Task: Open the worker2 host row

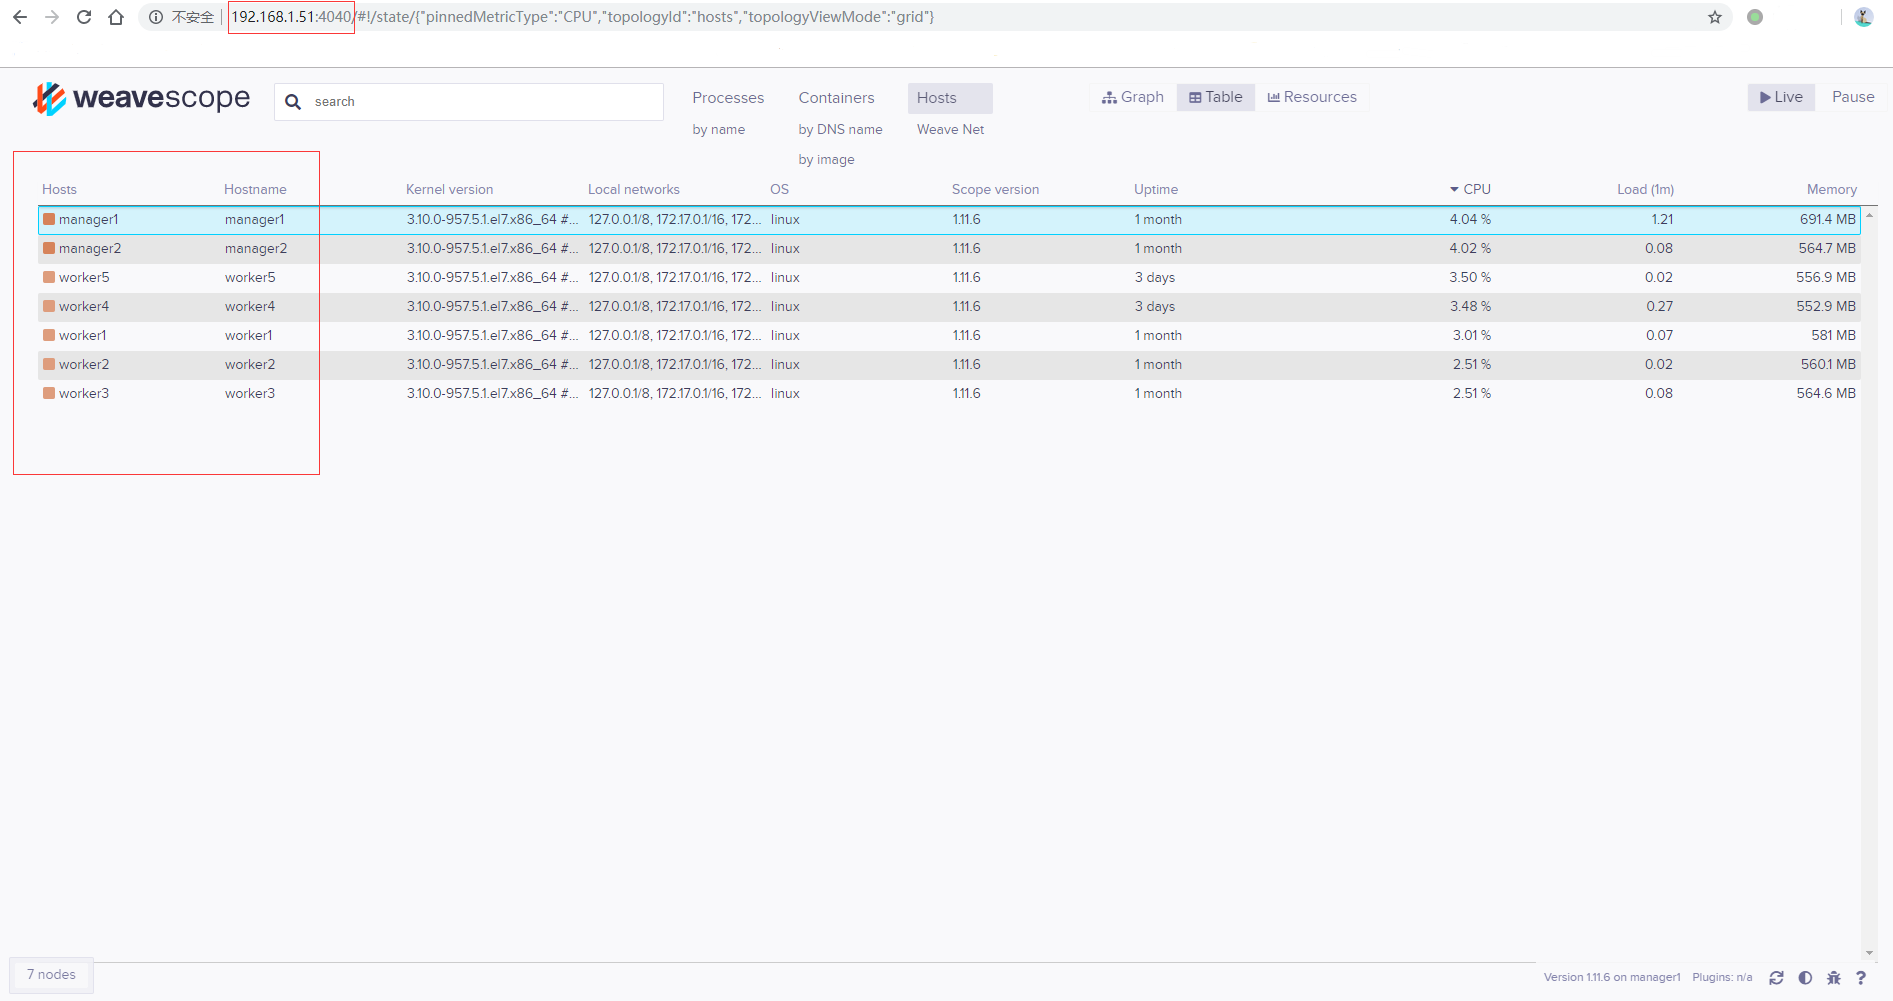Action: click(x=949, y=365)
